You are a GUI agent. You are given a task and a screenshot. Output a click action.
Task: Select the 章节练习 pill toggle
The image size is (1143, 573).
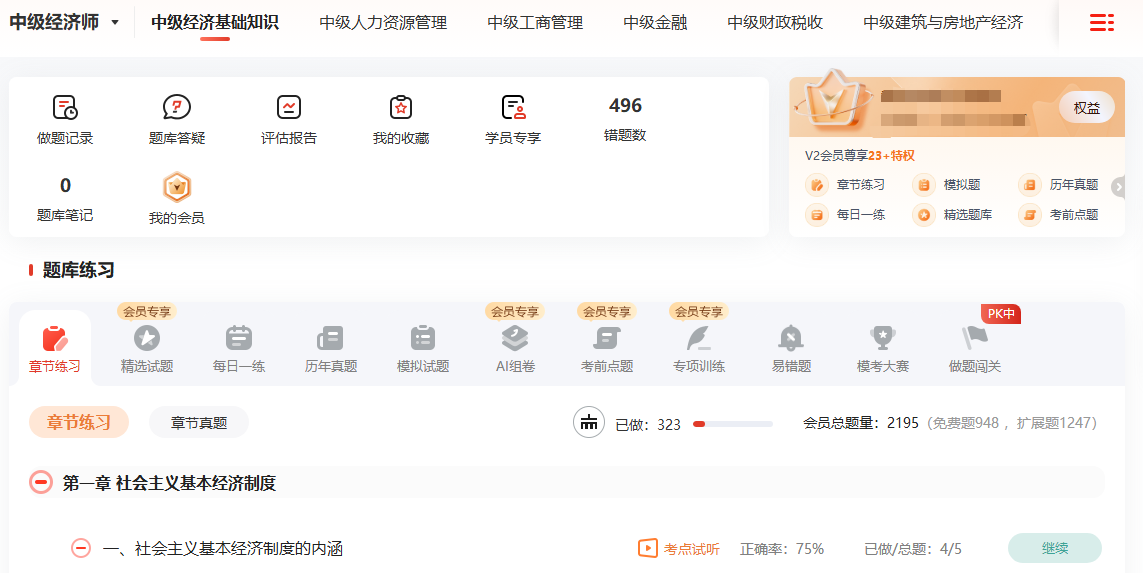79,423
